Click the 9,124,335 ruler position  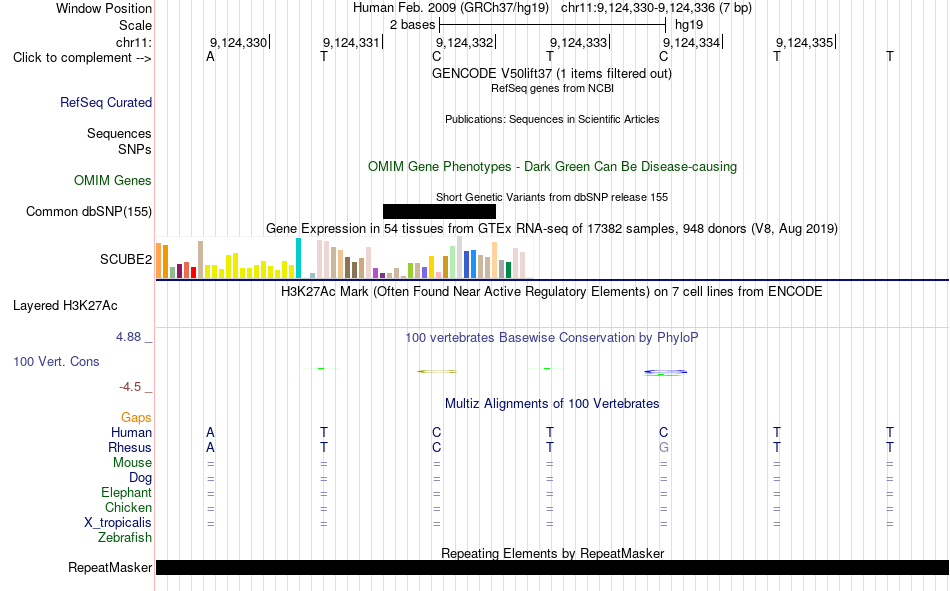tap(805, 42)
